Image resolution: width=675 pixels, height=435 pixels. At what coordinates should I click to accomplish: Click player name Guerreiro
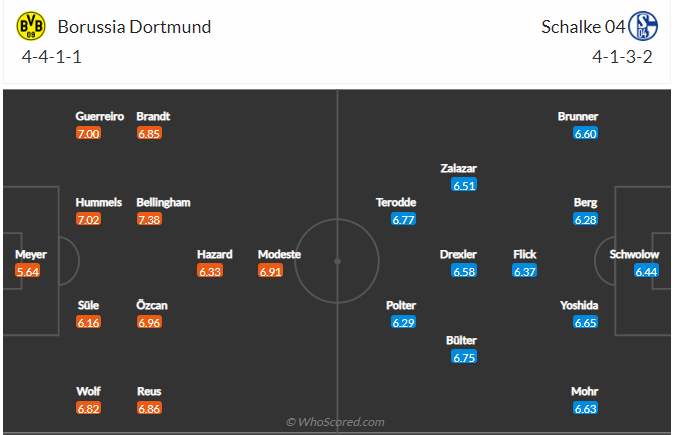point(100,116)
